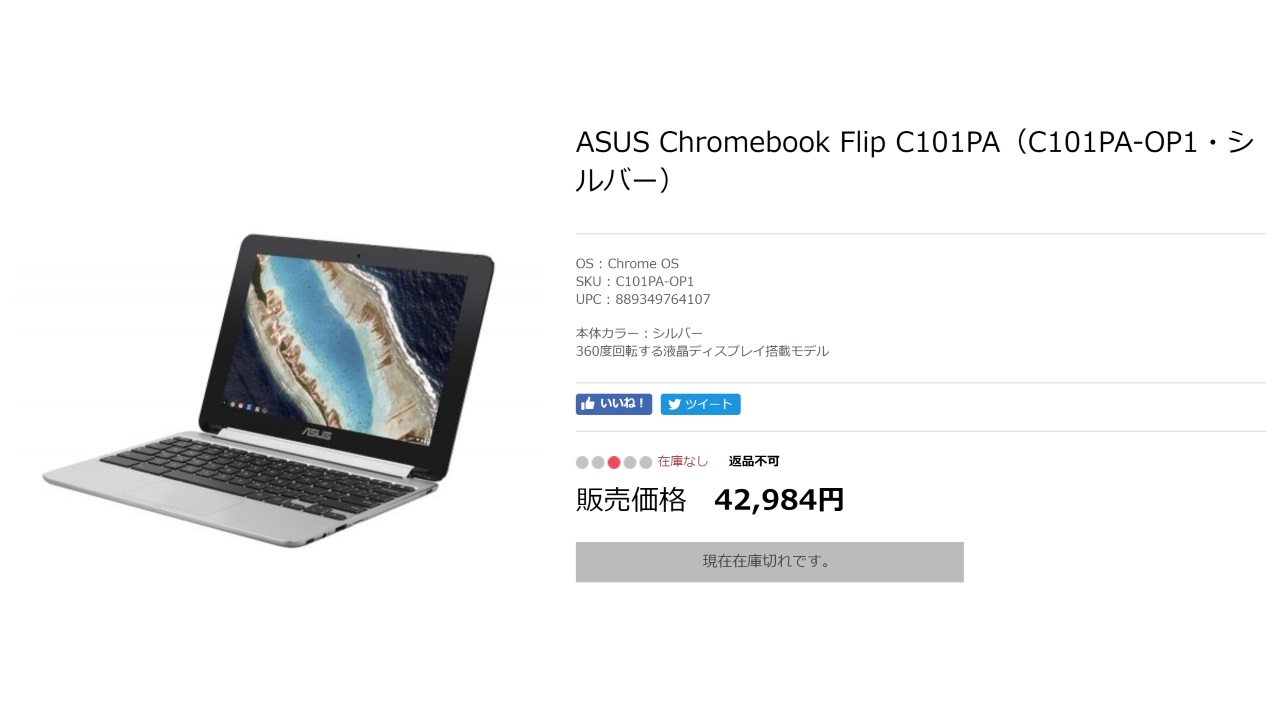This screenshot has height=720, width=1280.
Task: Click the 現在在庫切れです。 gray button
Action: [x=769, y=562]
